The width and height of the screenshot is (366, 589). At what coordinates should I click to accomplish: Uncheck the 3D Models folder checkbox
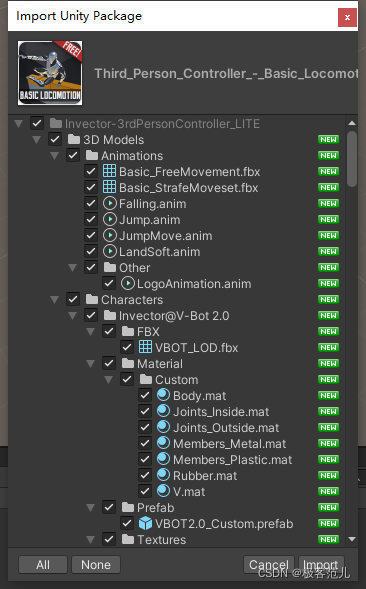pos(55,139)
